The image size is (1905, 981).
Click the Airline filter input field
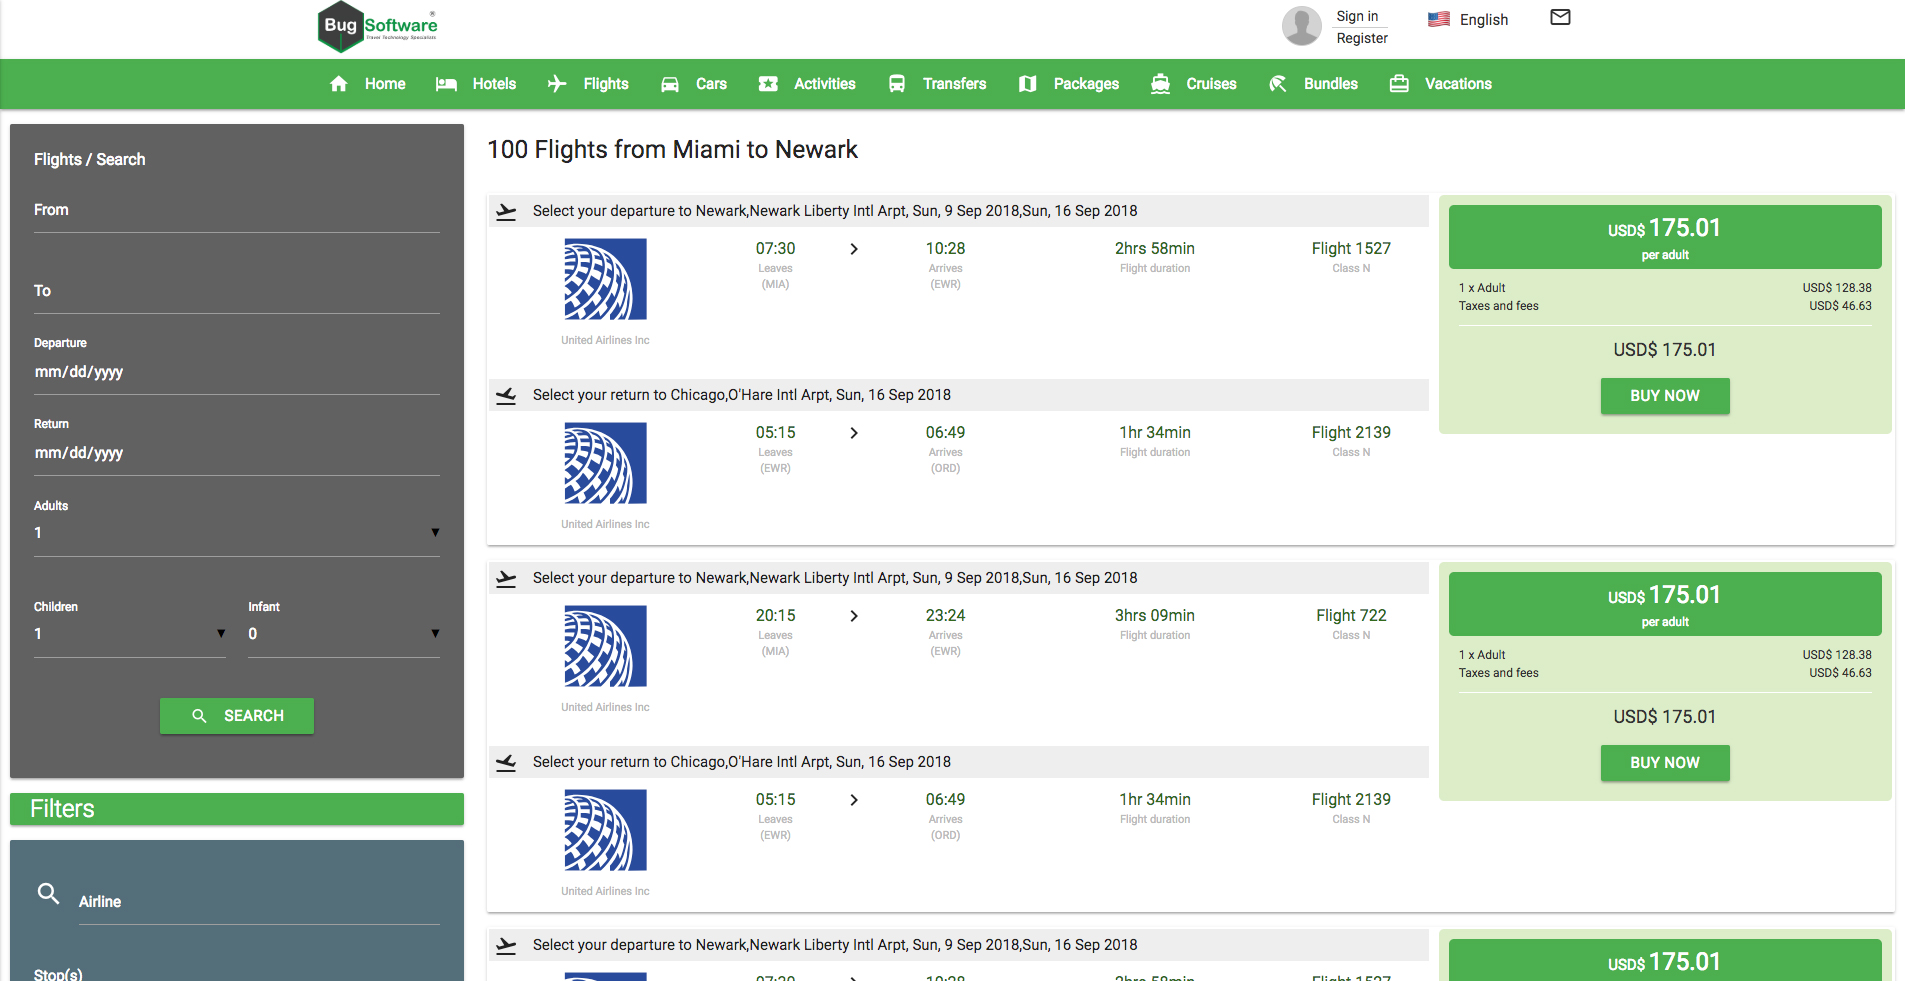(259, 902)
